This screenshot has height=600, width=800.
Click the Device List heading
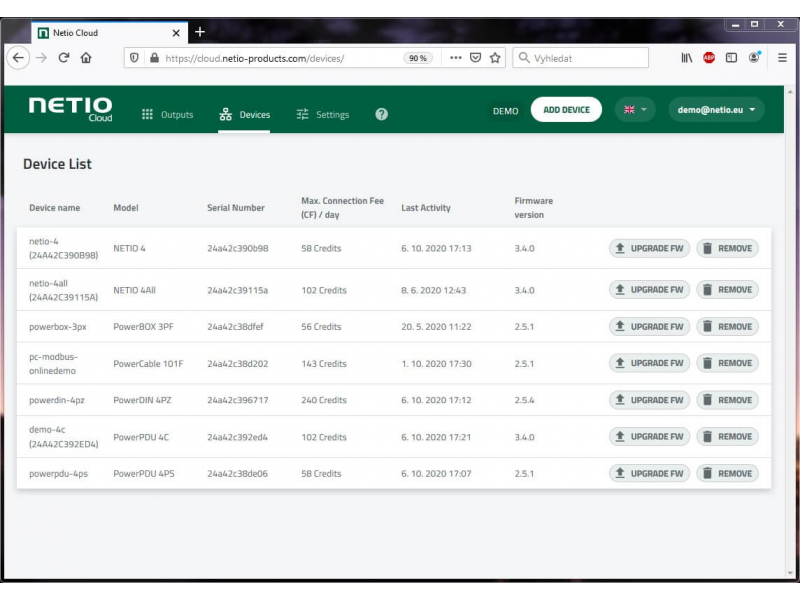tap(58, 164)
